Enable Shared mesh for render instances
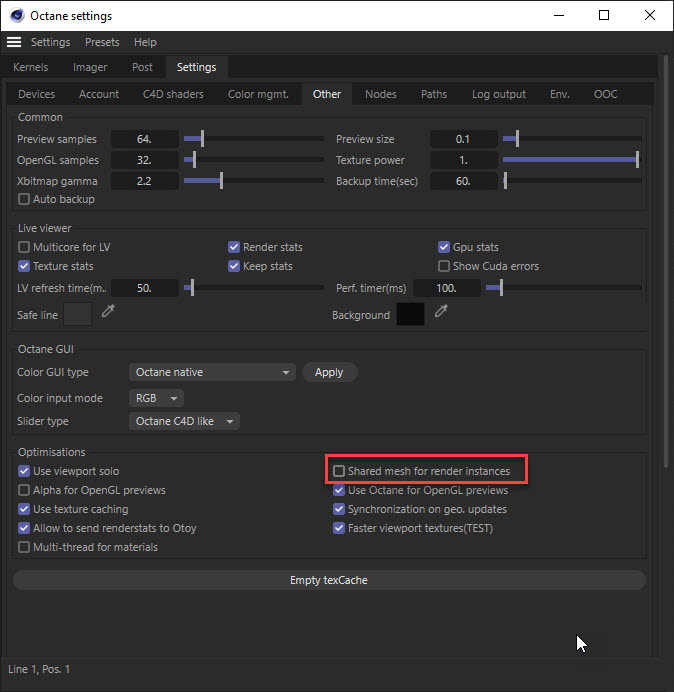 coord(340,471)
